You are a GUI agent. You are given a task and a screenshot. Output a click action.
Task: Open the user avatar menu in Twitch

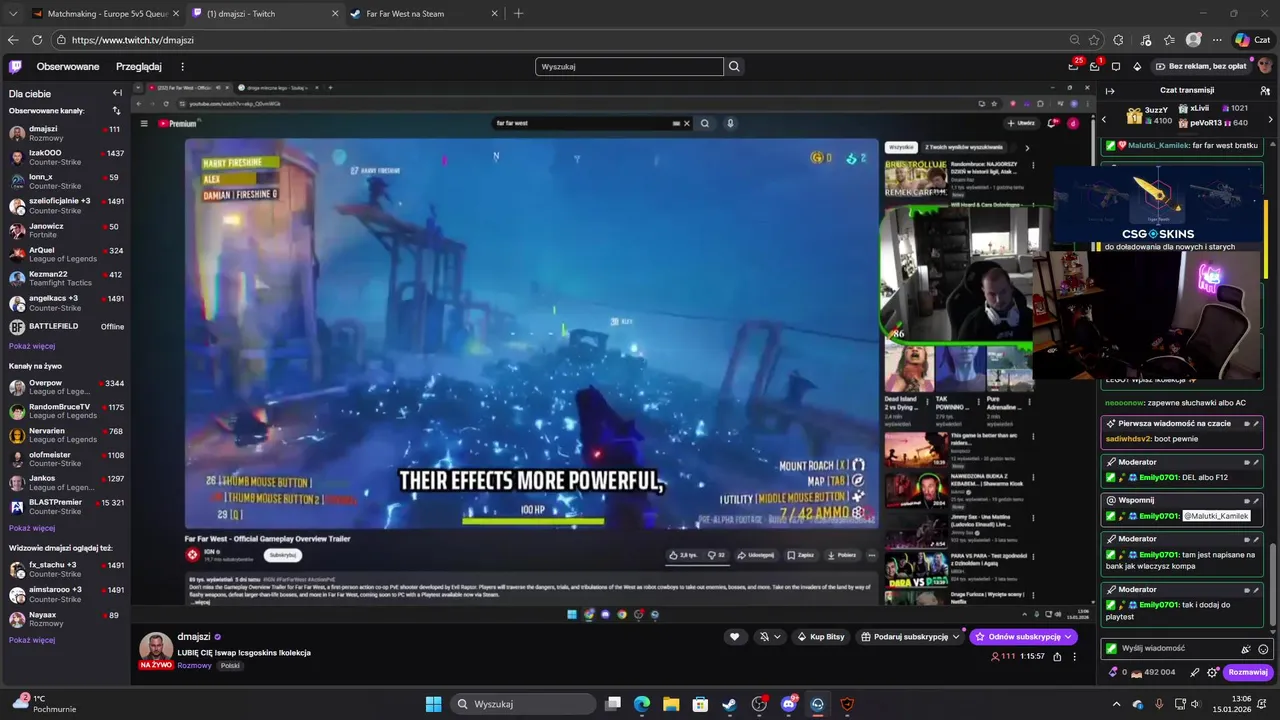pos(1265,66)
